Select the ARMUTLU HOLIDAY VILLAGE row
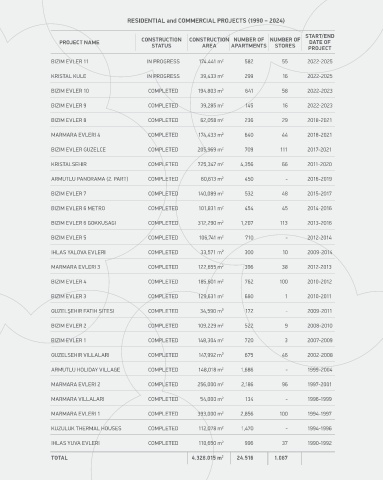This screenshot has height=480, width=383. coord(193,370)
